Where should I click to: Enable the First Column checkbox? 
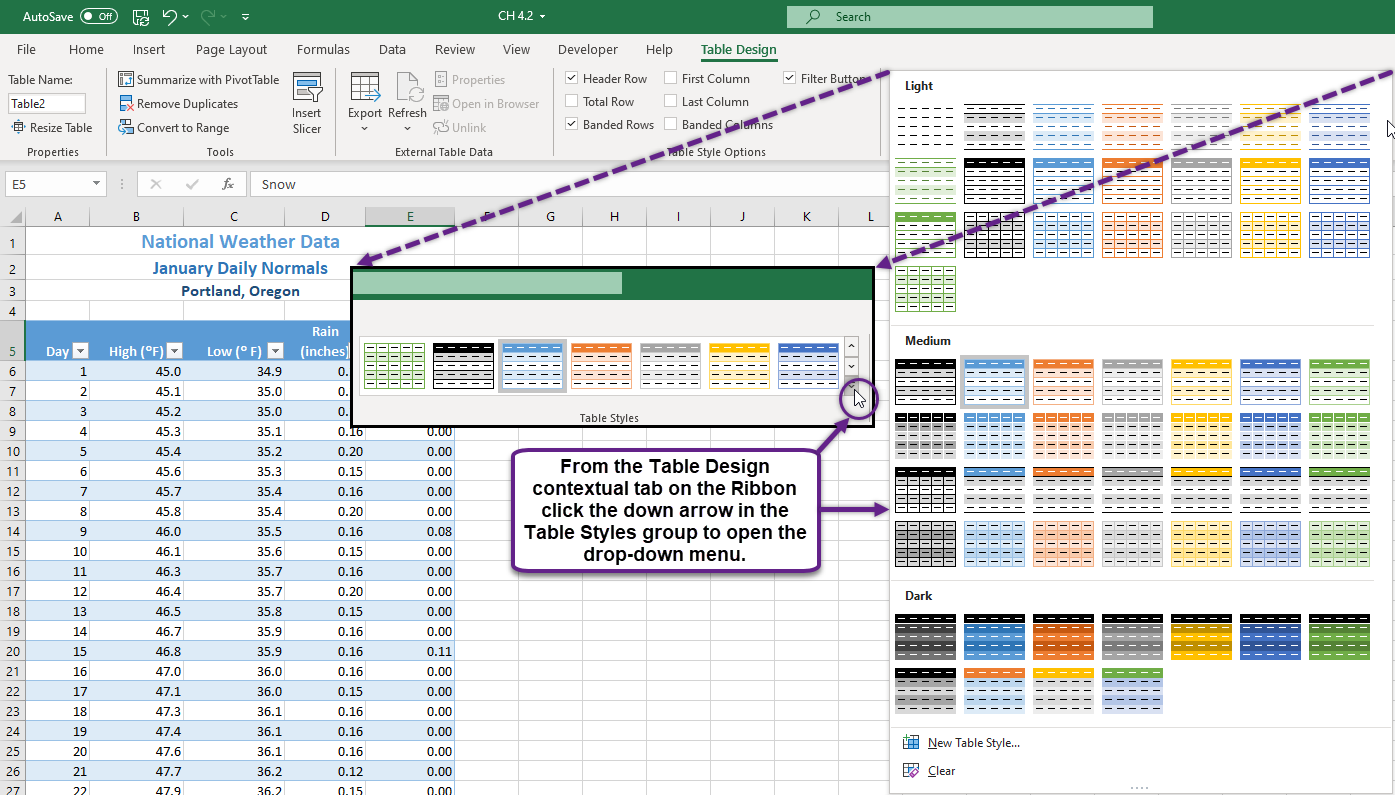coord(670,78)
